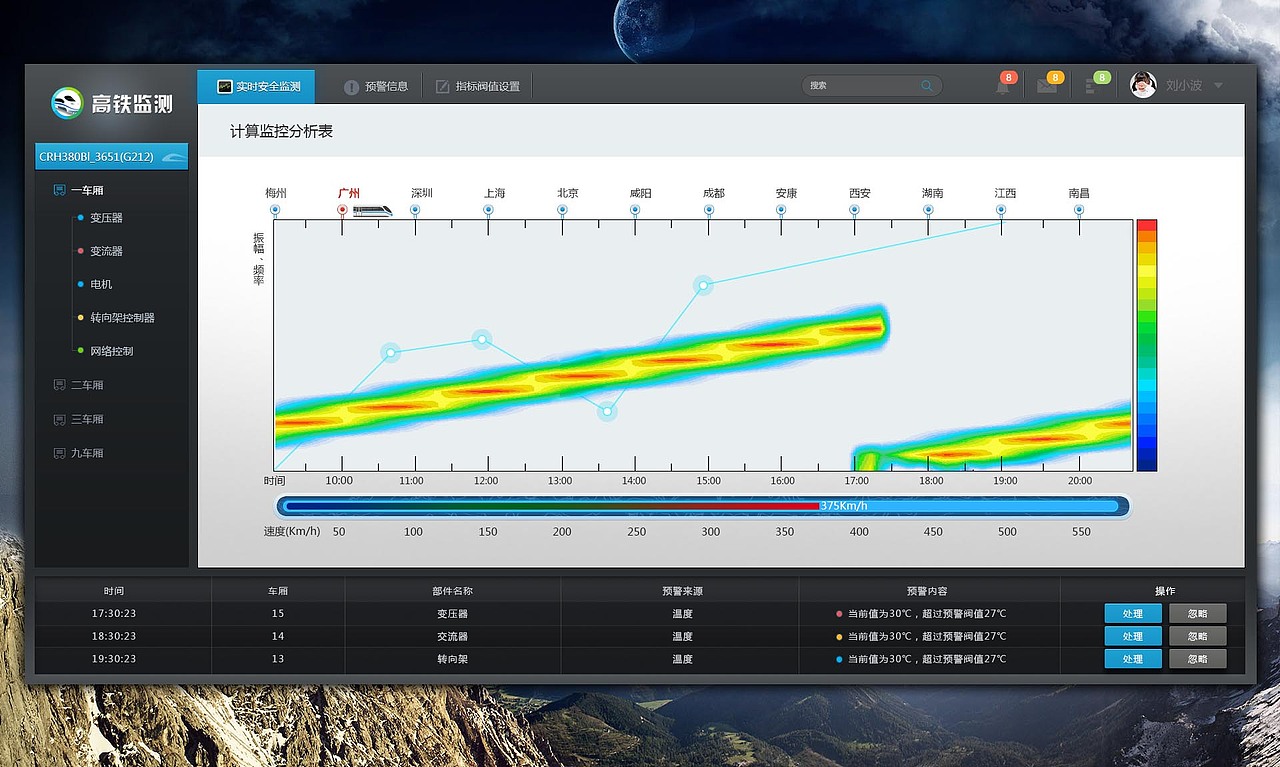Open the mail envelope messages icon

[x=1046, y=86]
